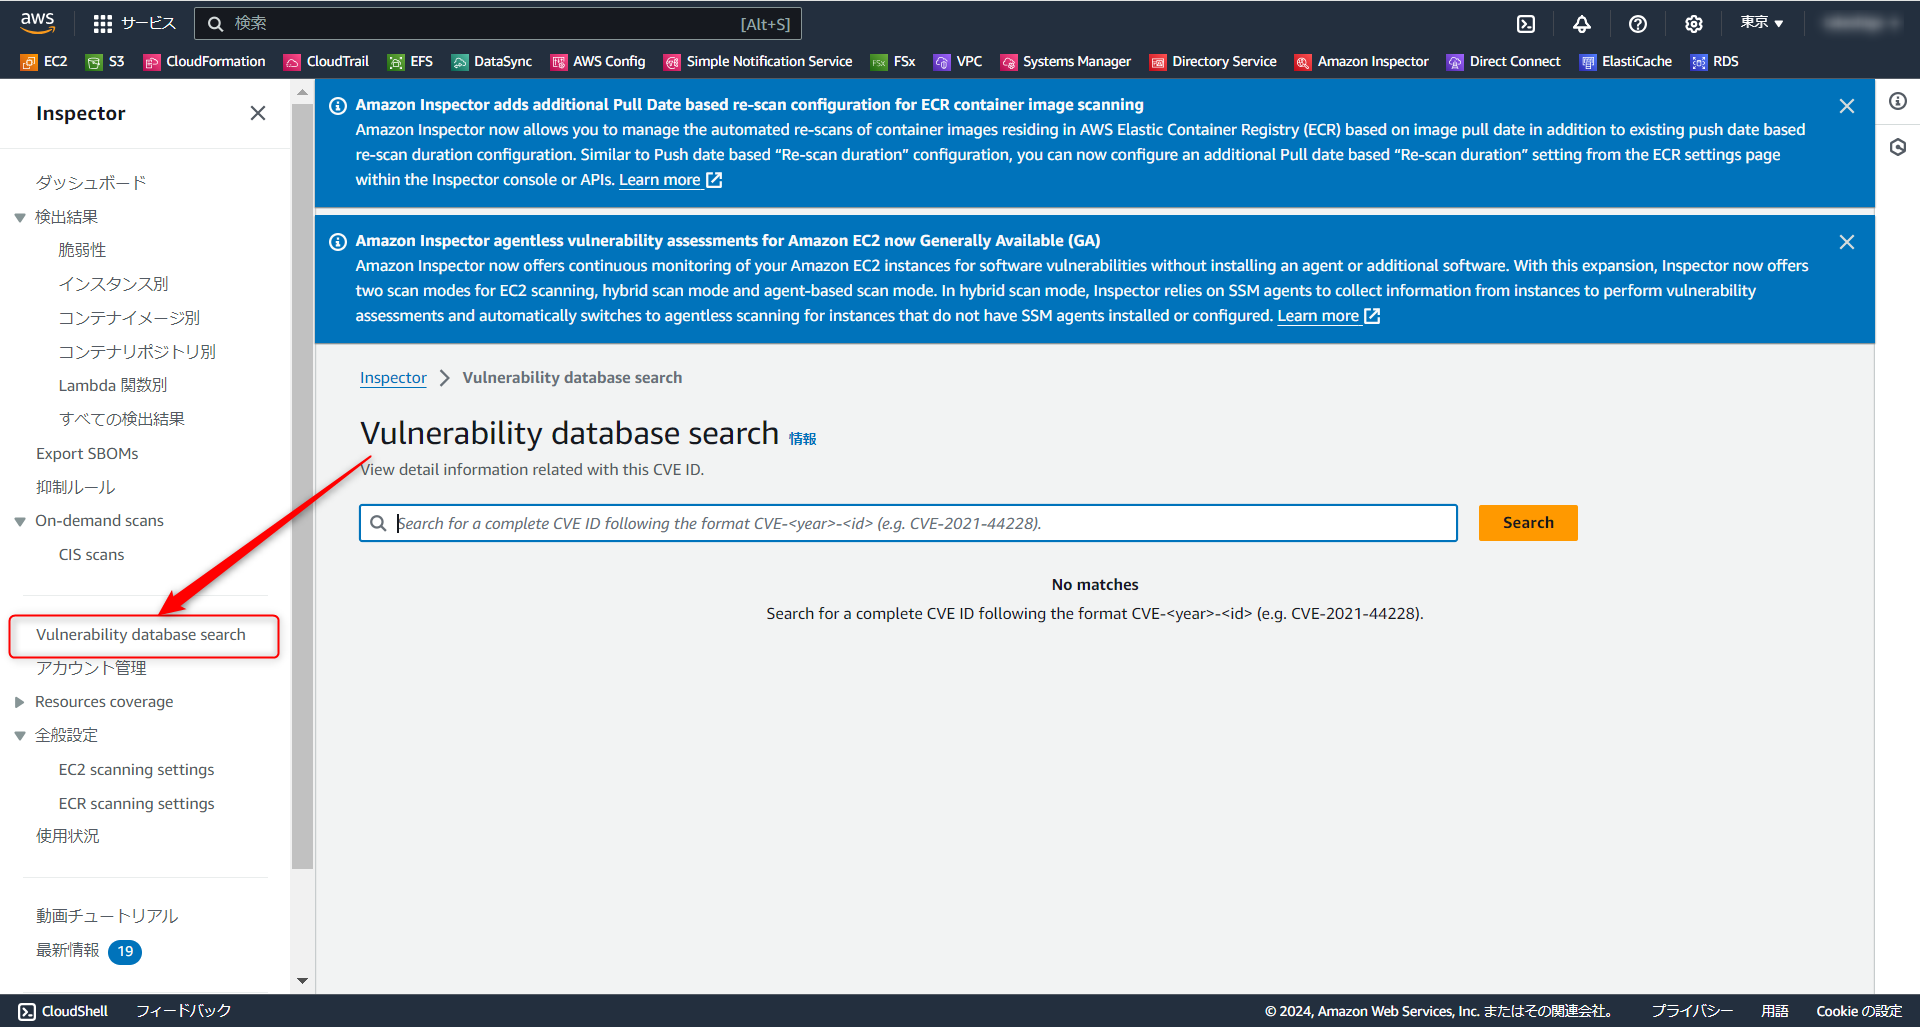This screenshot has width=1920, height=1027.
Task: Open 抑制ルール in sidebar
Action: point(75,488)
